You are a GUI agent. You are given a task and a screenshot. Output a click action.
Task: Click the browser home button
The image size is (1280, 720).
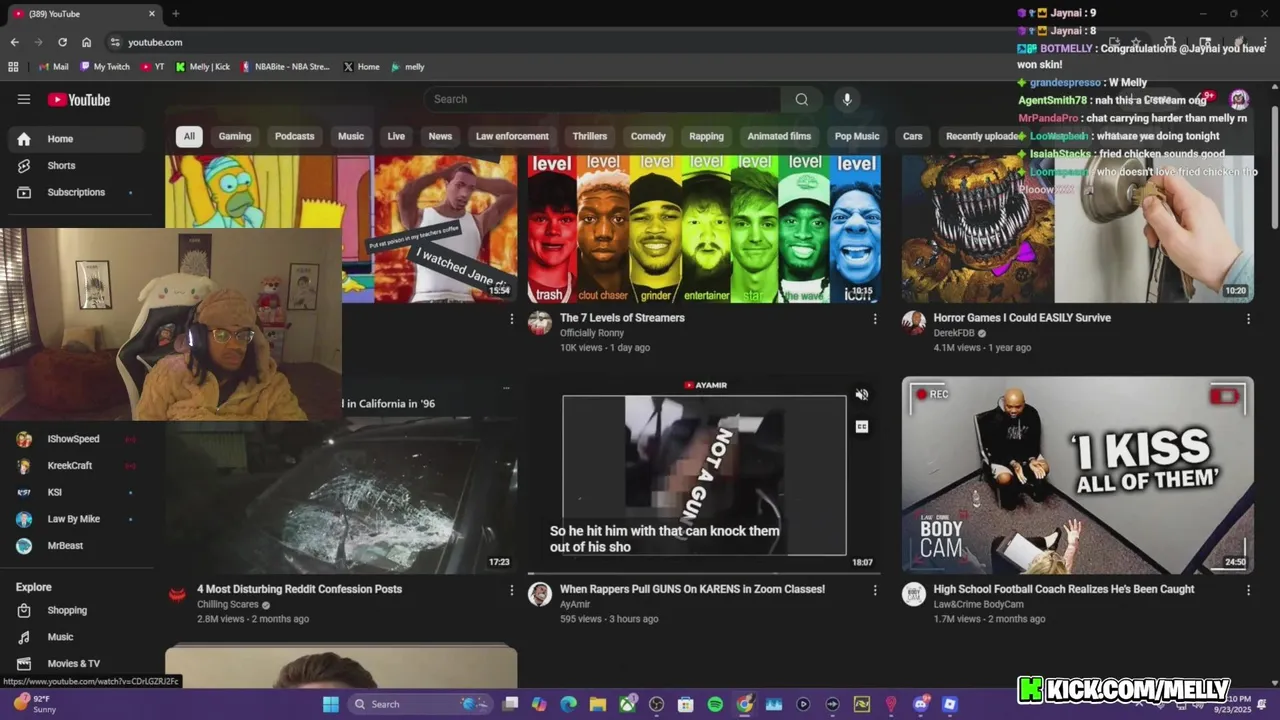point(87,42)
